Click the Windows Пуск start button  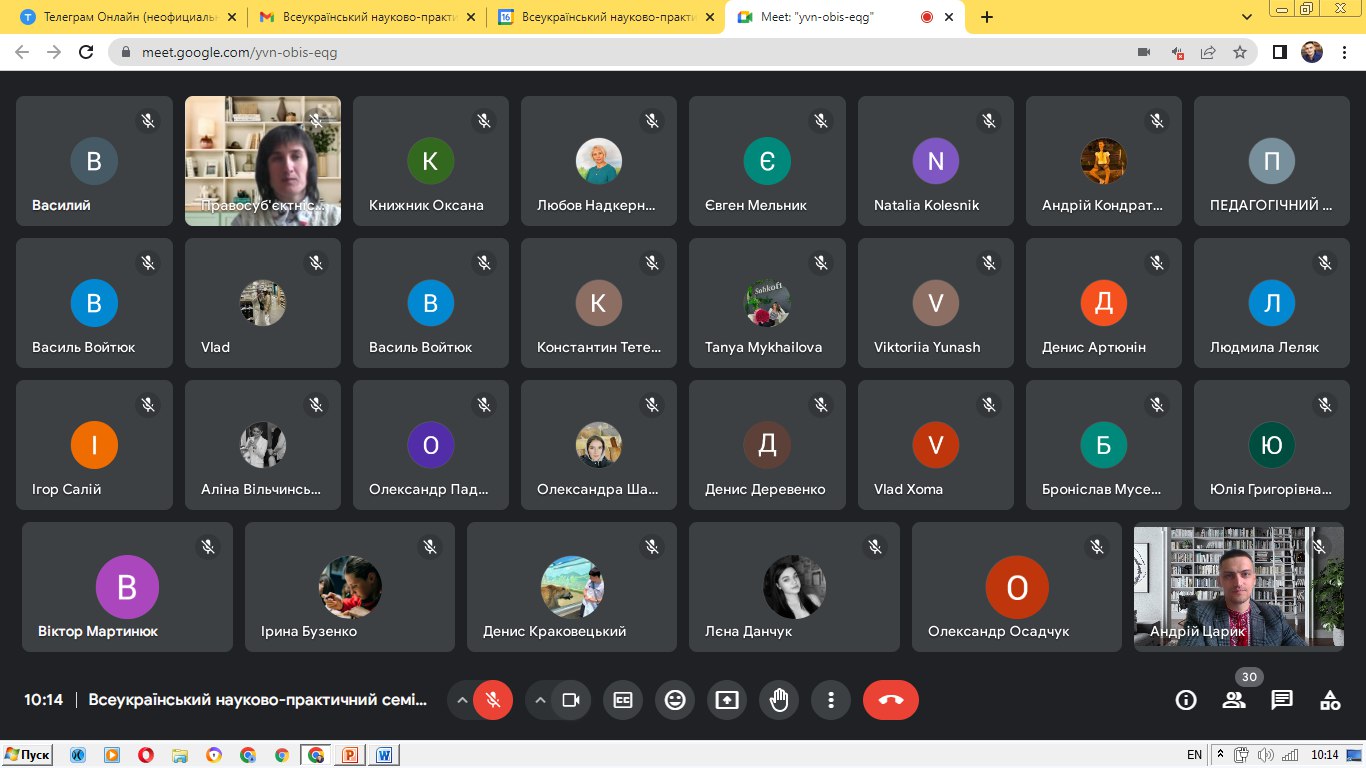(28, 755)
